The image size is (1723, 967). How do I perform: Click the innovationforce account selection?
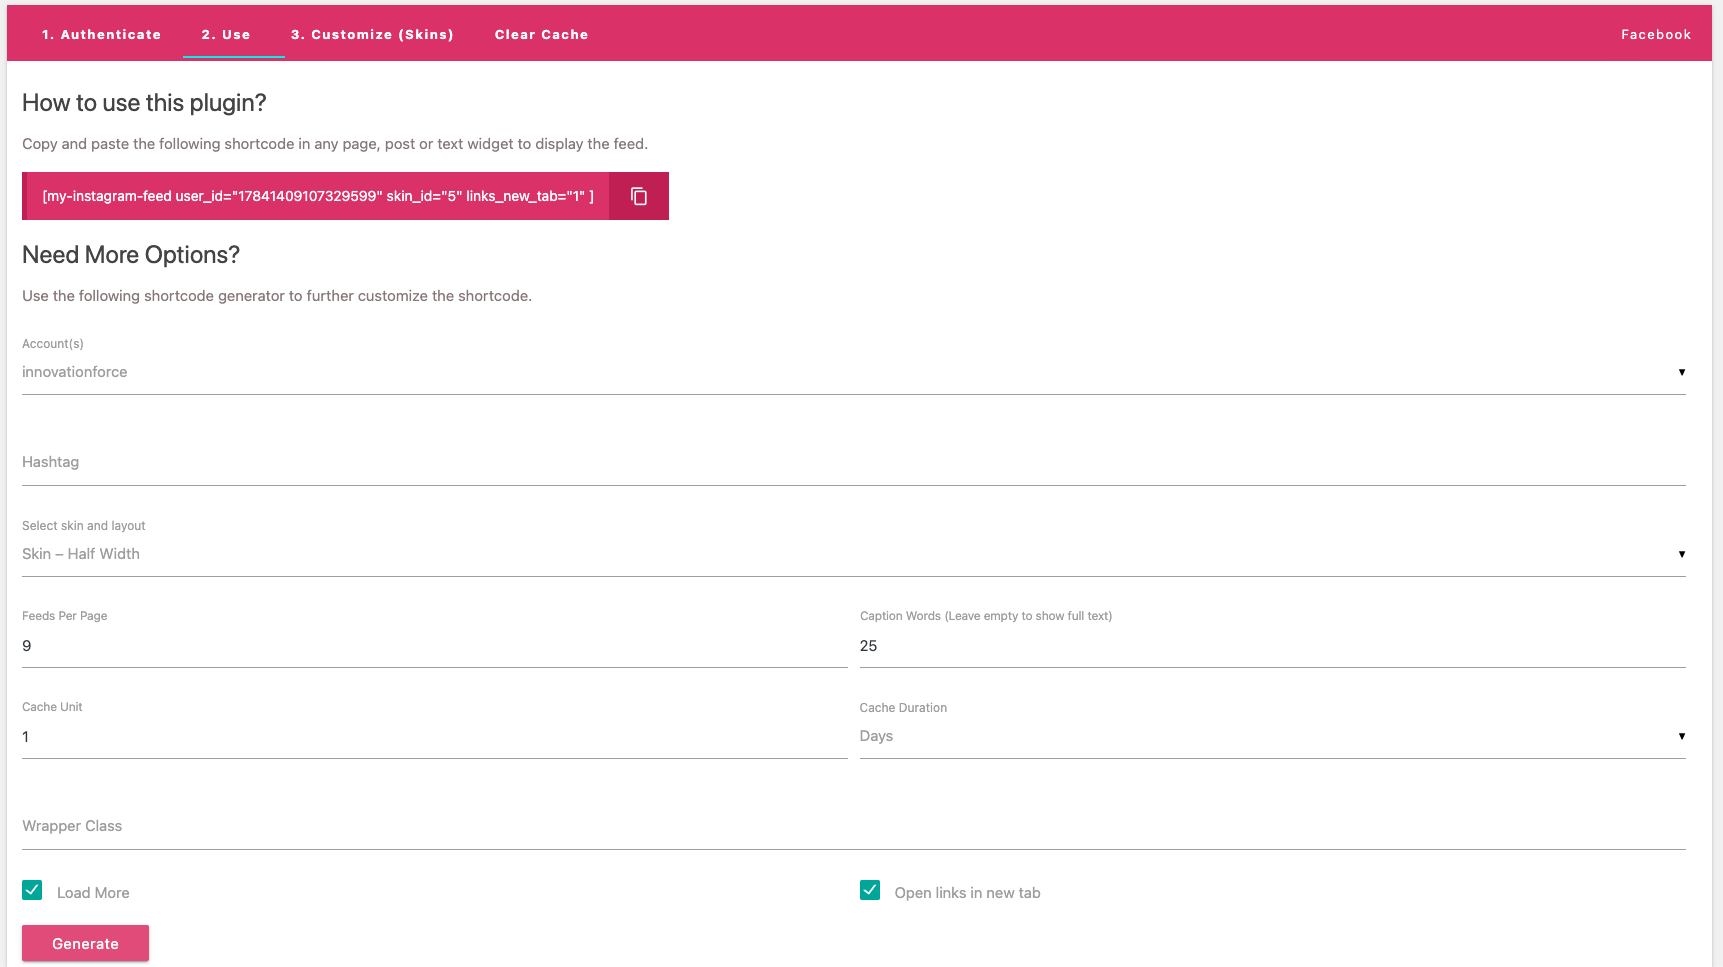click(854, 372)
